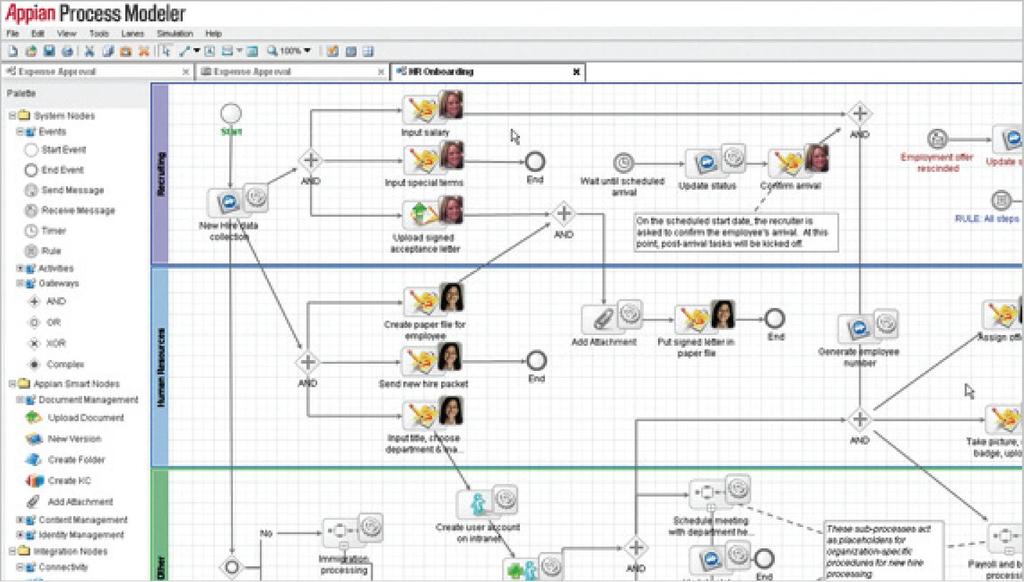Image resolution: width=1024 pixels, height=582 pixels.
Task: Open the File menu
Action: tap(12, 33)
